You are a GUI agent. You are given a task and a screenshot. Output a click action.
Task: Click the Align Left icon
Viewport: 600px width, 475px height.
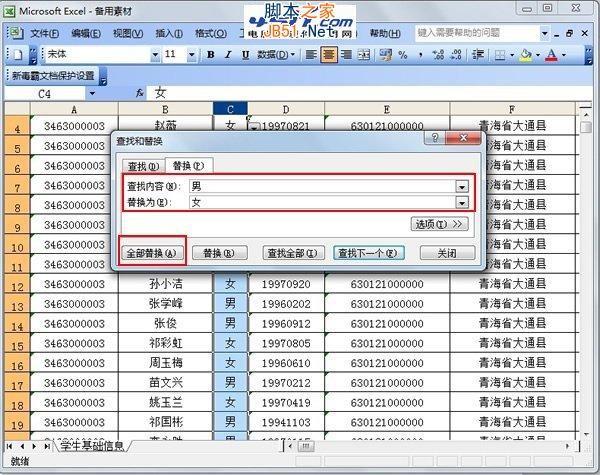[x=310, y=54]
